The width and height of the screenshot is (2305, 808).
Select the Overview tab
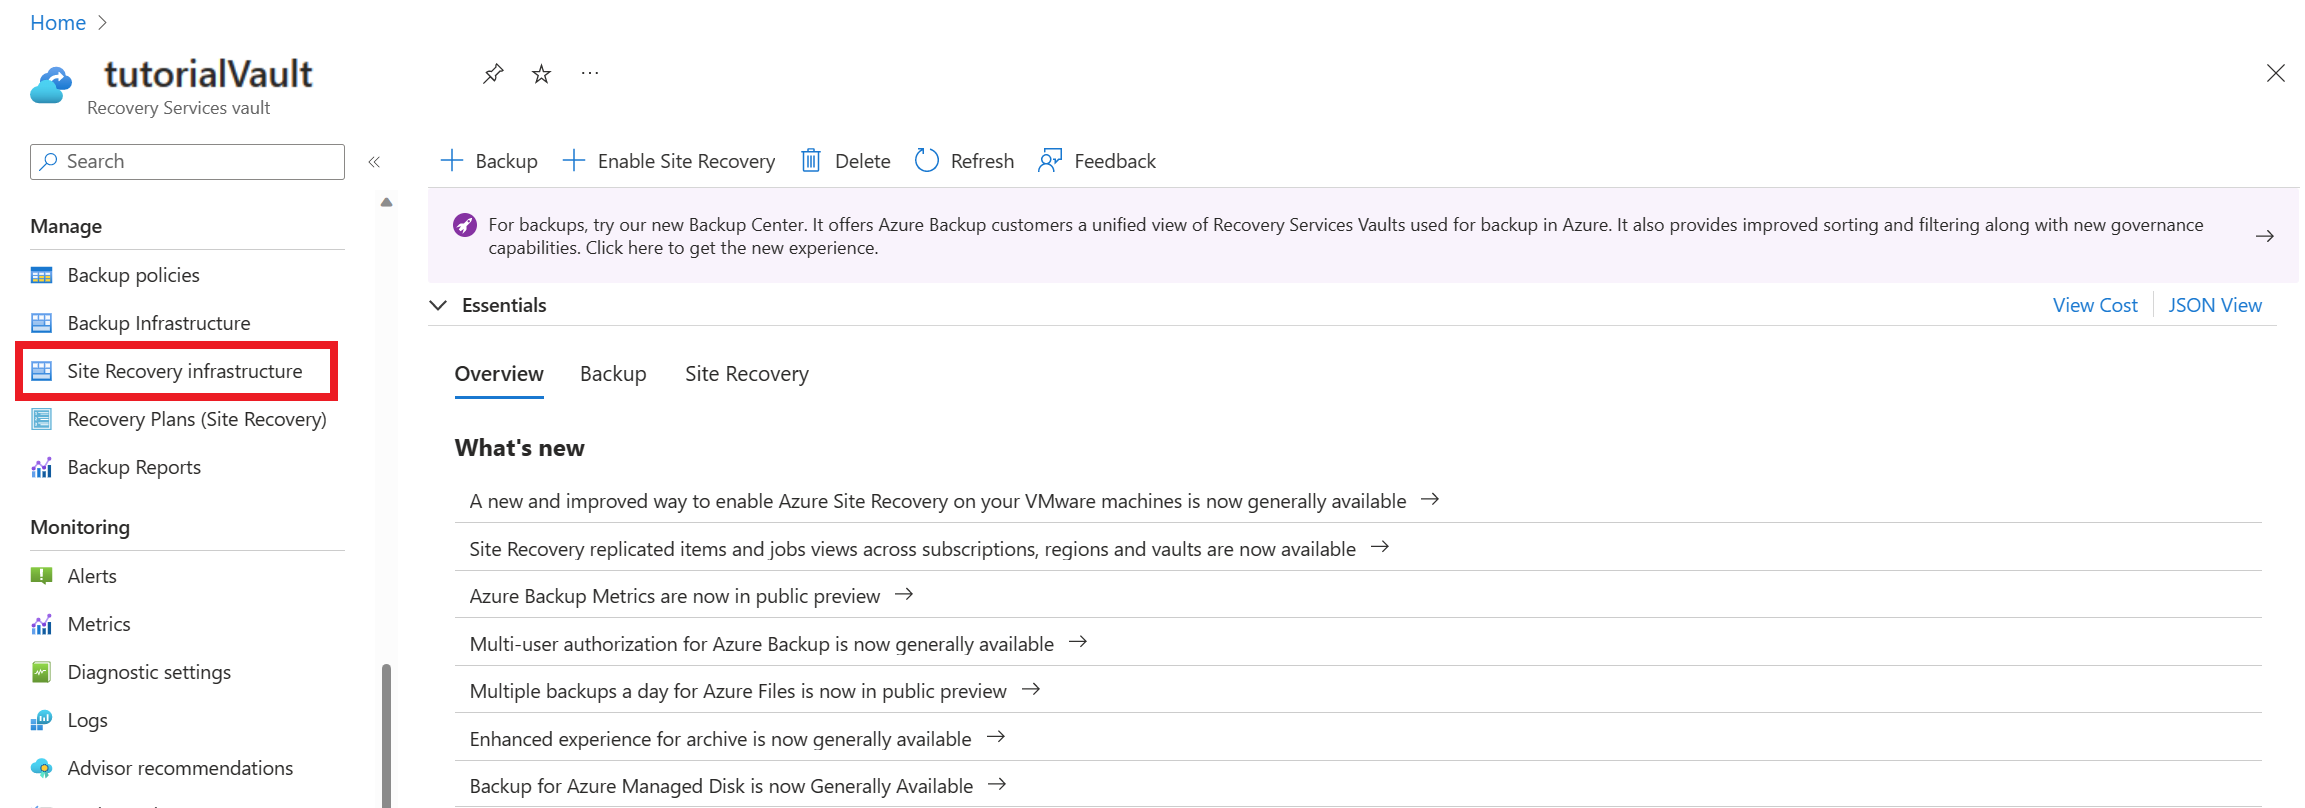[x=499, y=374]
